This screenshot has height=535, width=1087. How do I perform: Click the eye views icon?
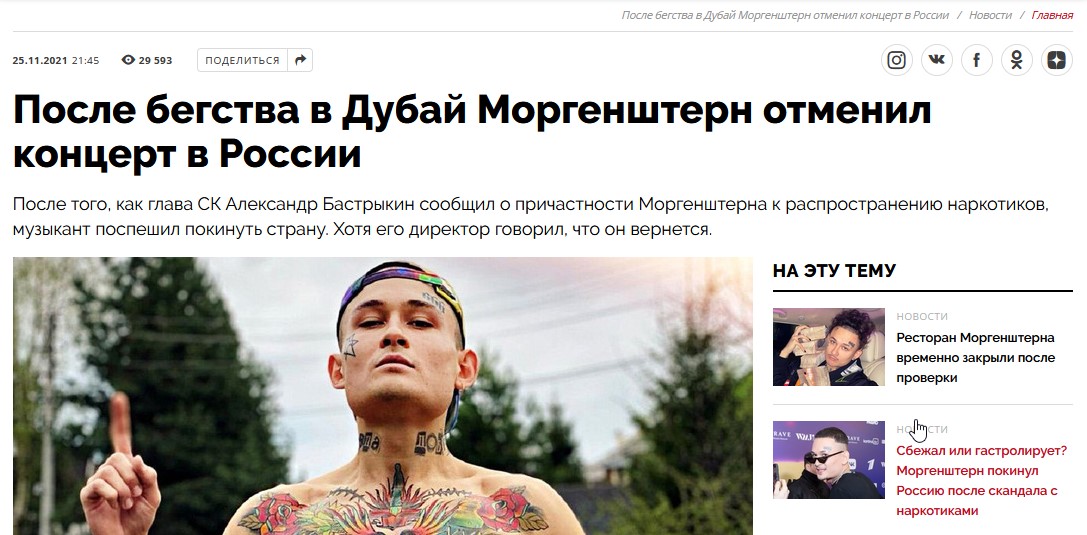pos(128,60)
